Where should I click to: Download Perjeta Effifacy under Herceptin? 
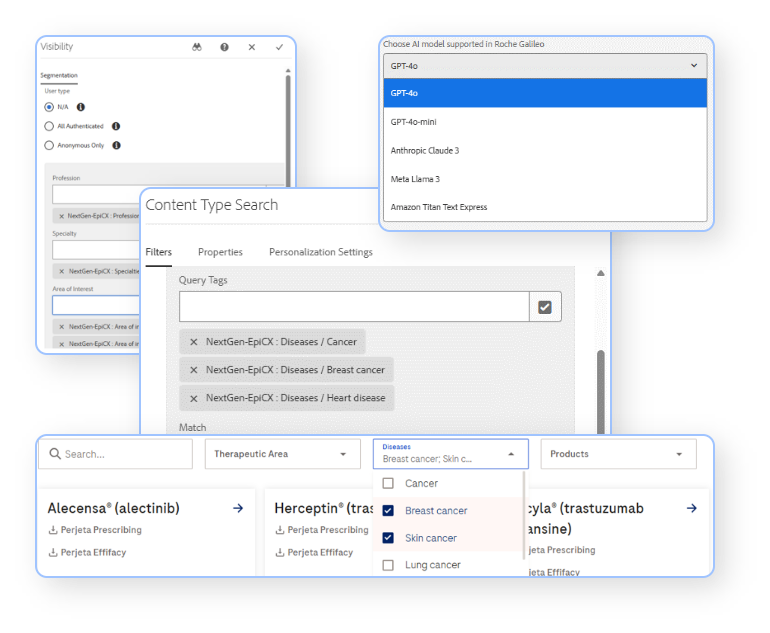coord(314,552)
